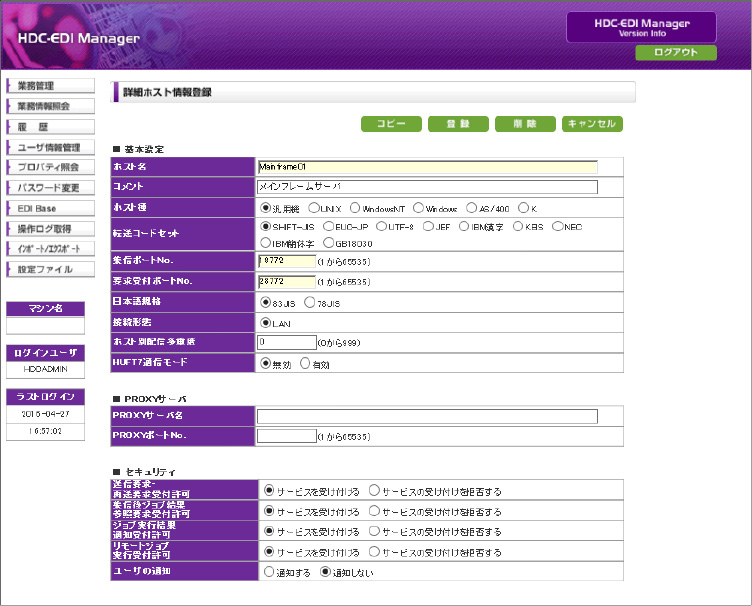Select 通知する for user notification
The width and height of the screenshot is (752, 606).
click(x=268, y=572)
